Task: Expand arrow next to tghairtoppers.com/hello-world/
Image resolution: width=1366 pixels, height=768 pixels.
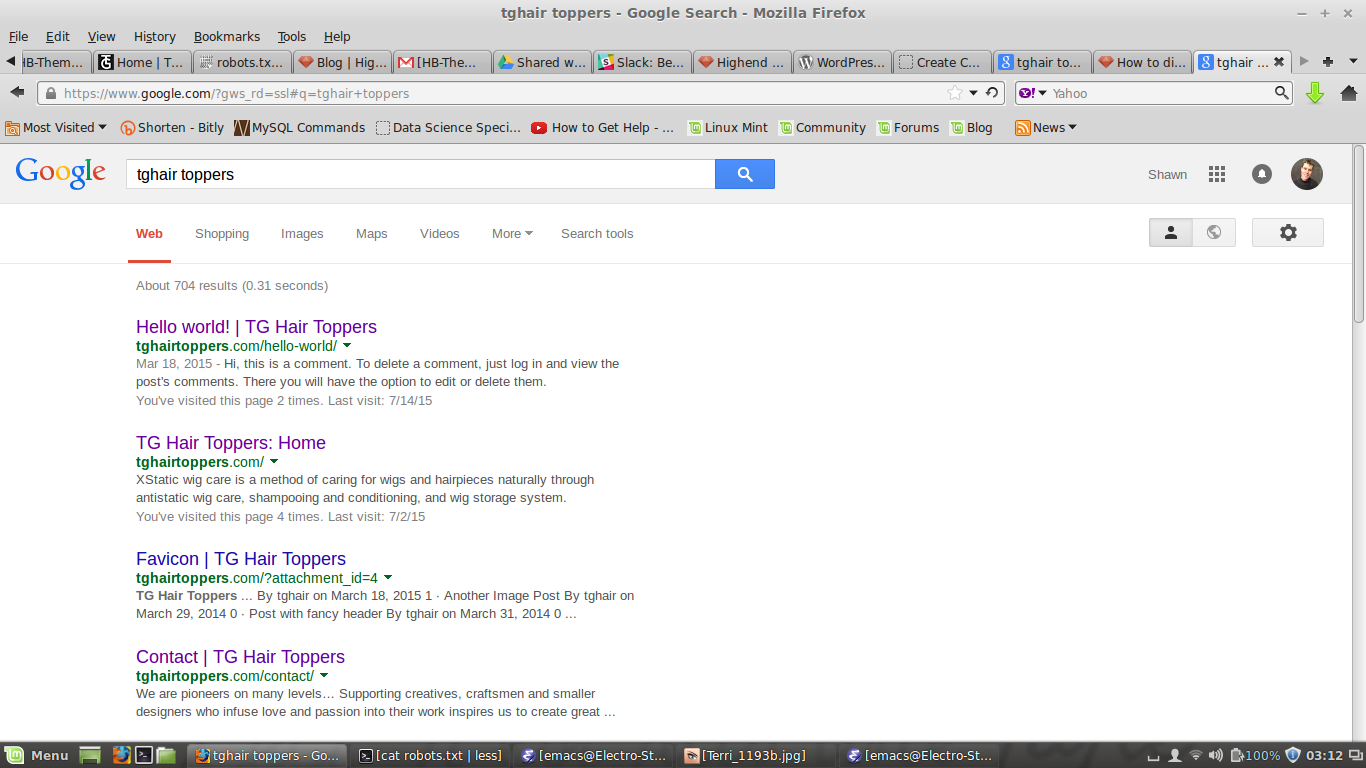Action: click(x=347, y=345)
